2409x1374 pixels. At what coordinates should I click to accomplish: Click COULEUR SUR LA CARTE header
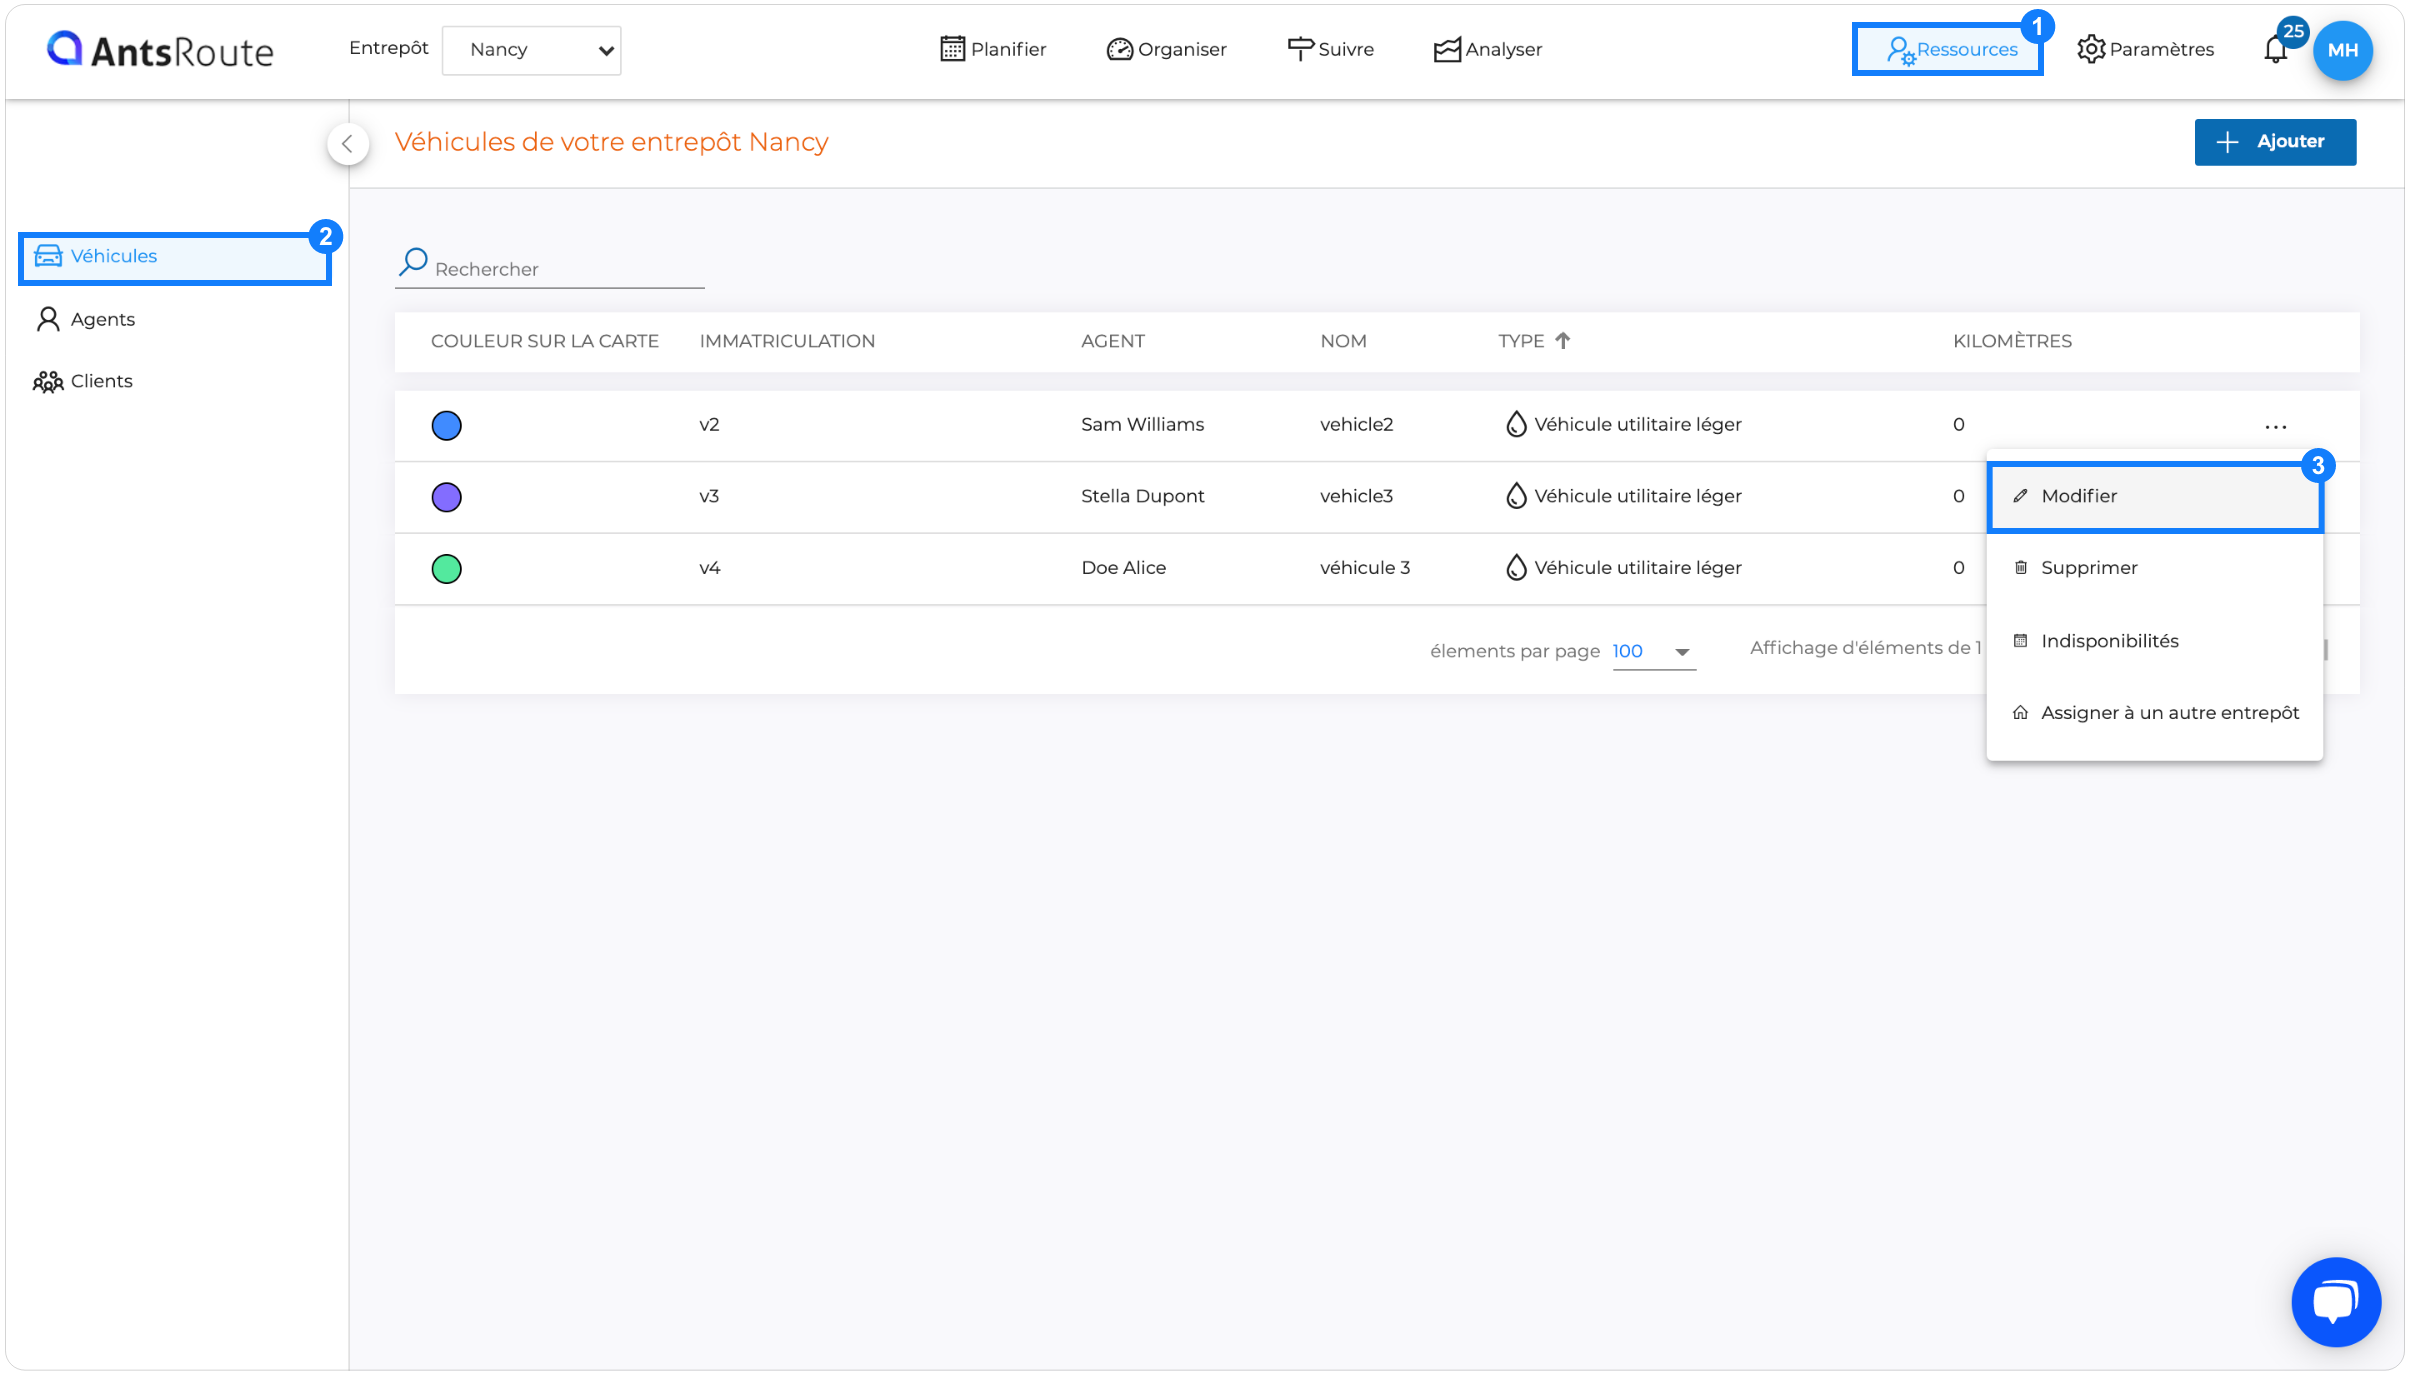pyautogui.click(x=545, y=341)
